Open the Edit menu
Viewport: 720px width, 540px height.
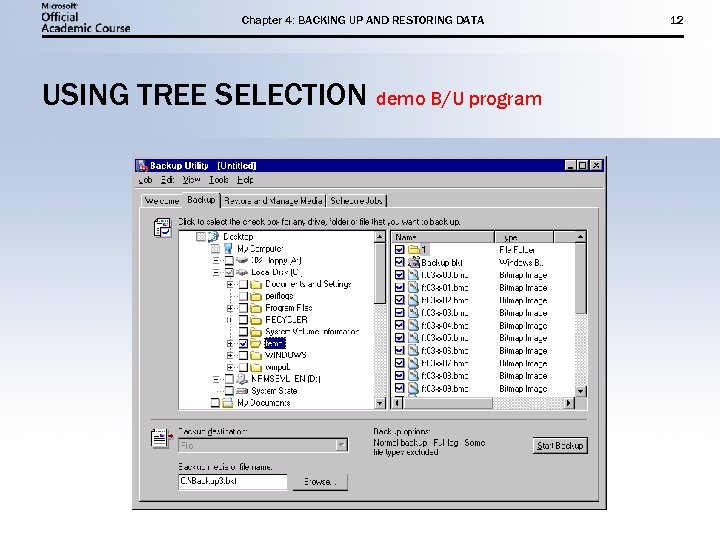pos(167,180)
